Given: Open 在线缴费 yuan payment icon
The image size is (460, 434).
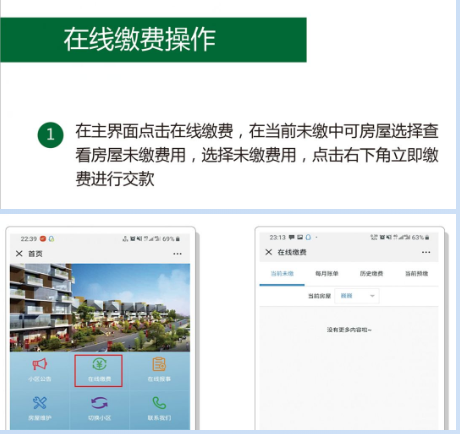Looking at the screenshot, I should pyautogui.click(x=99, y=364).
